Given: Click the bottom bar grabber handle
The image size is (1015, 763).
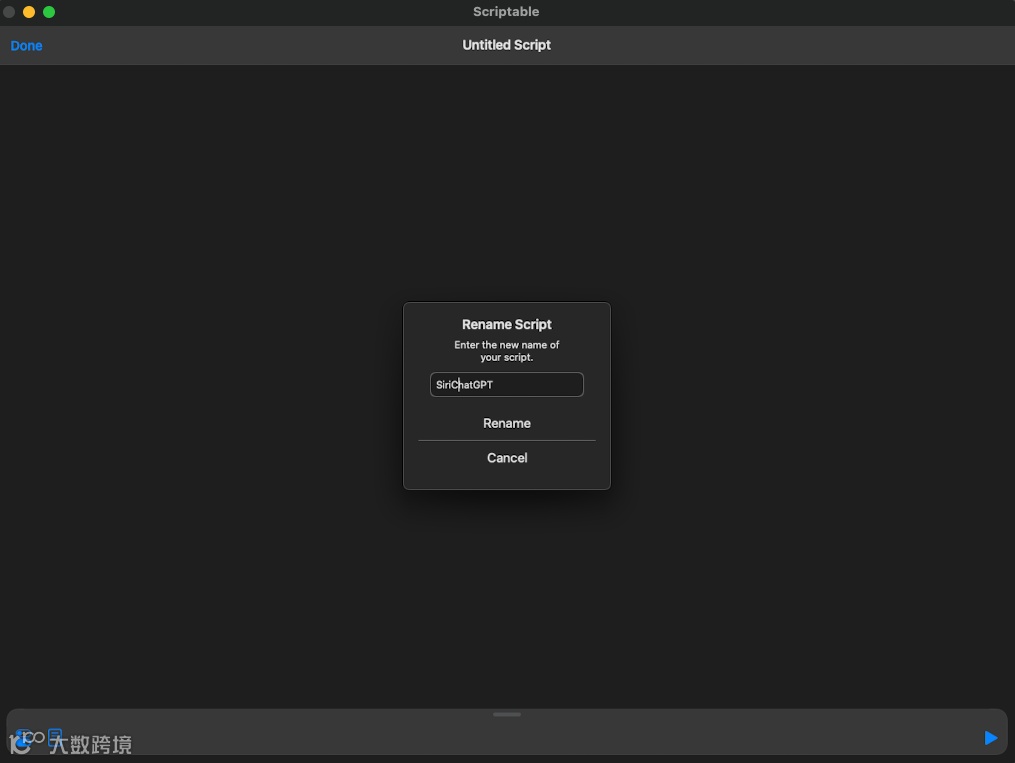Looking at the screenshot, I should coord(507,714).
